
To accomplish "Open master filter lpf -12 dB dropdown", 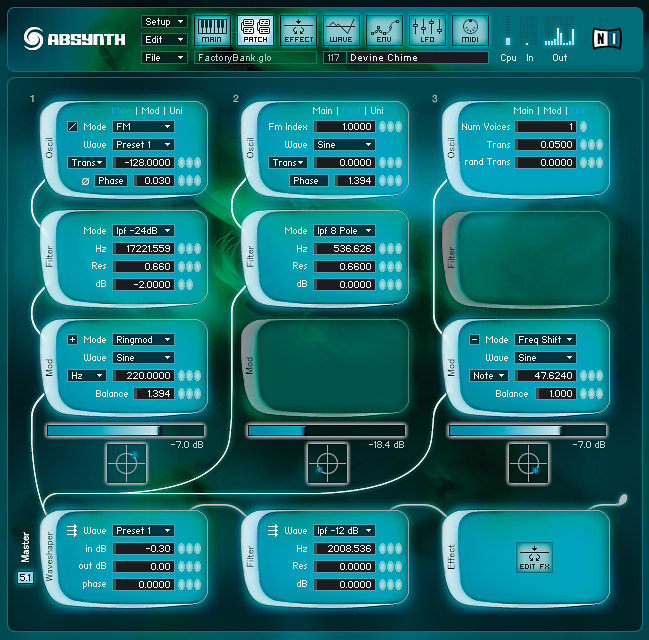I will (344, 530).
